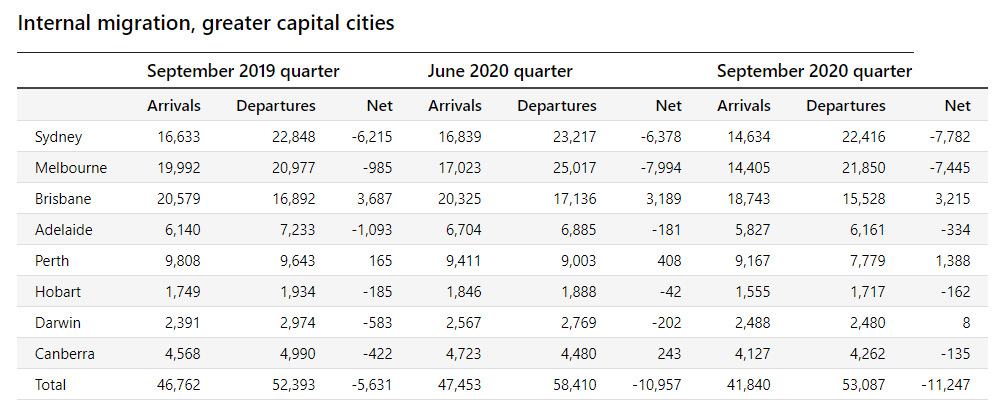Click the Melbourne row label
The height and width of the screenshot is (420, 1004).
70,168
